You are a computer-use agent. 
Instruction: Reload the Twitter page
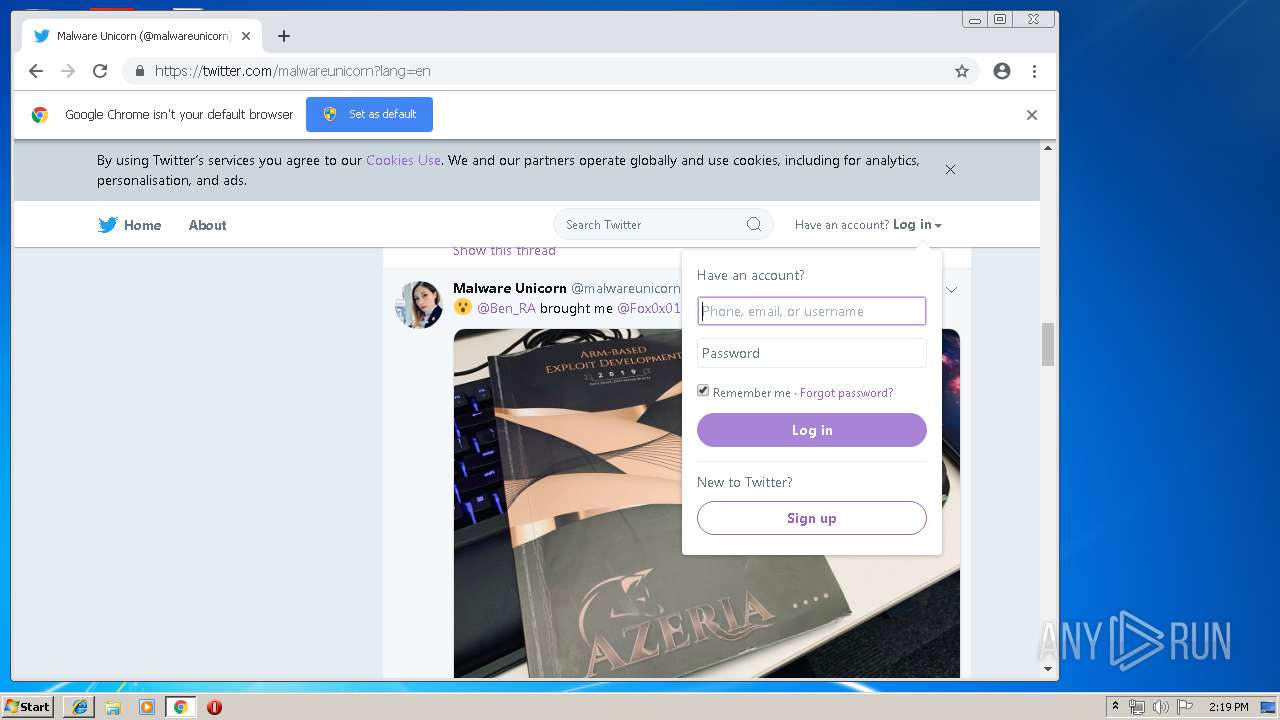coord(100,71)
